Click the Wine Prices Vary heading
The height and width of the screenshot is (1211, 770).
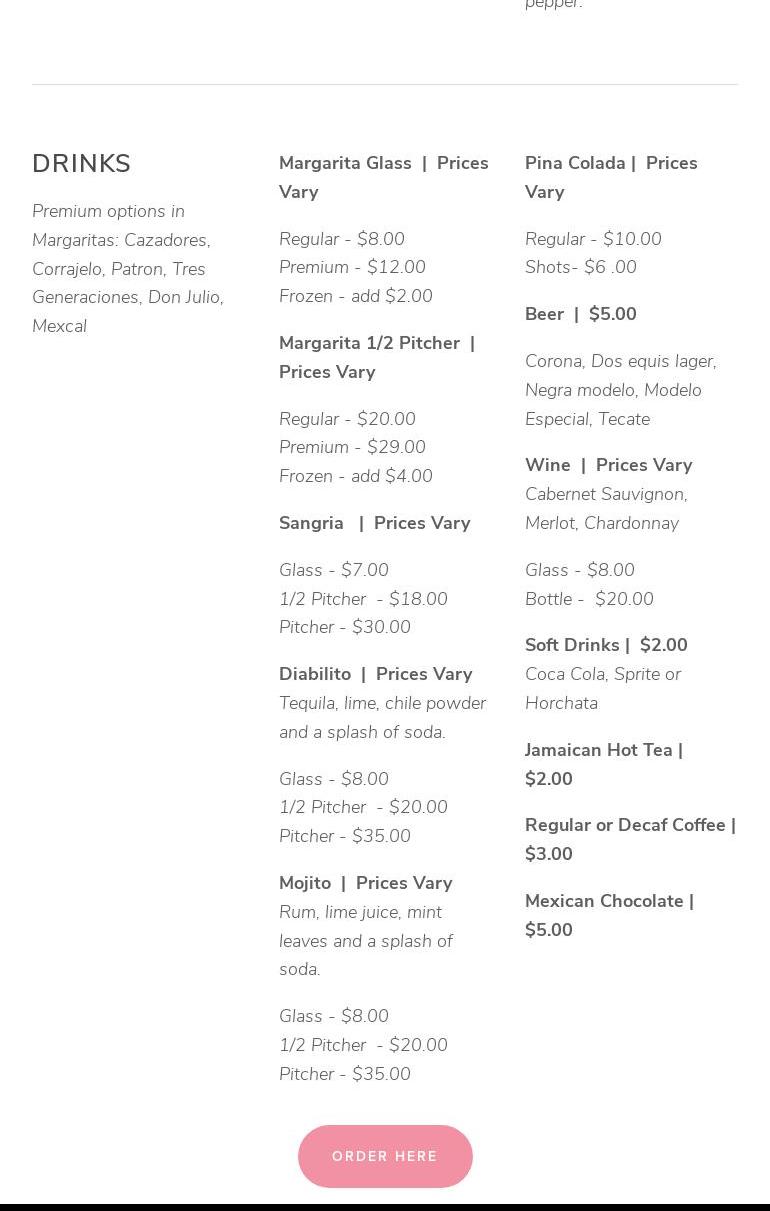pos(608,465)
